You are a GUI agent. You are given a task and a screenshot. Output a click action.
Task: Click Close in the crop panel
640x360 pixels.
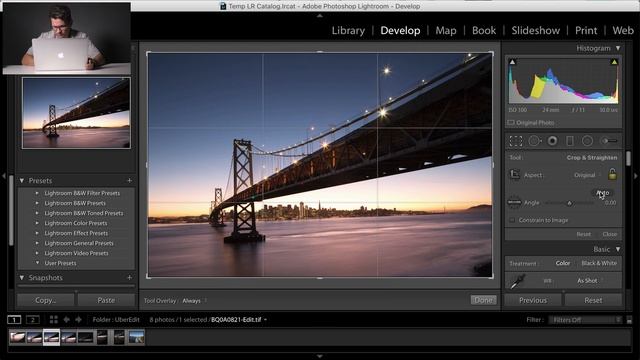(609, 234)
